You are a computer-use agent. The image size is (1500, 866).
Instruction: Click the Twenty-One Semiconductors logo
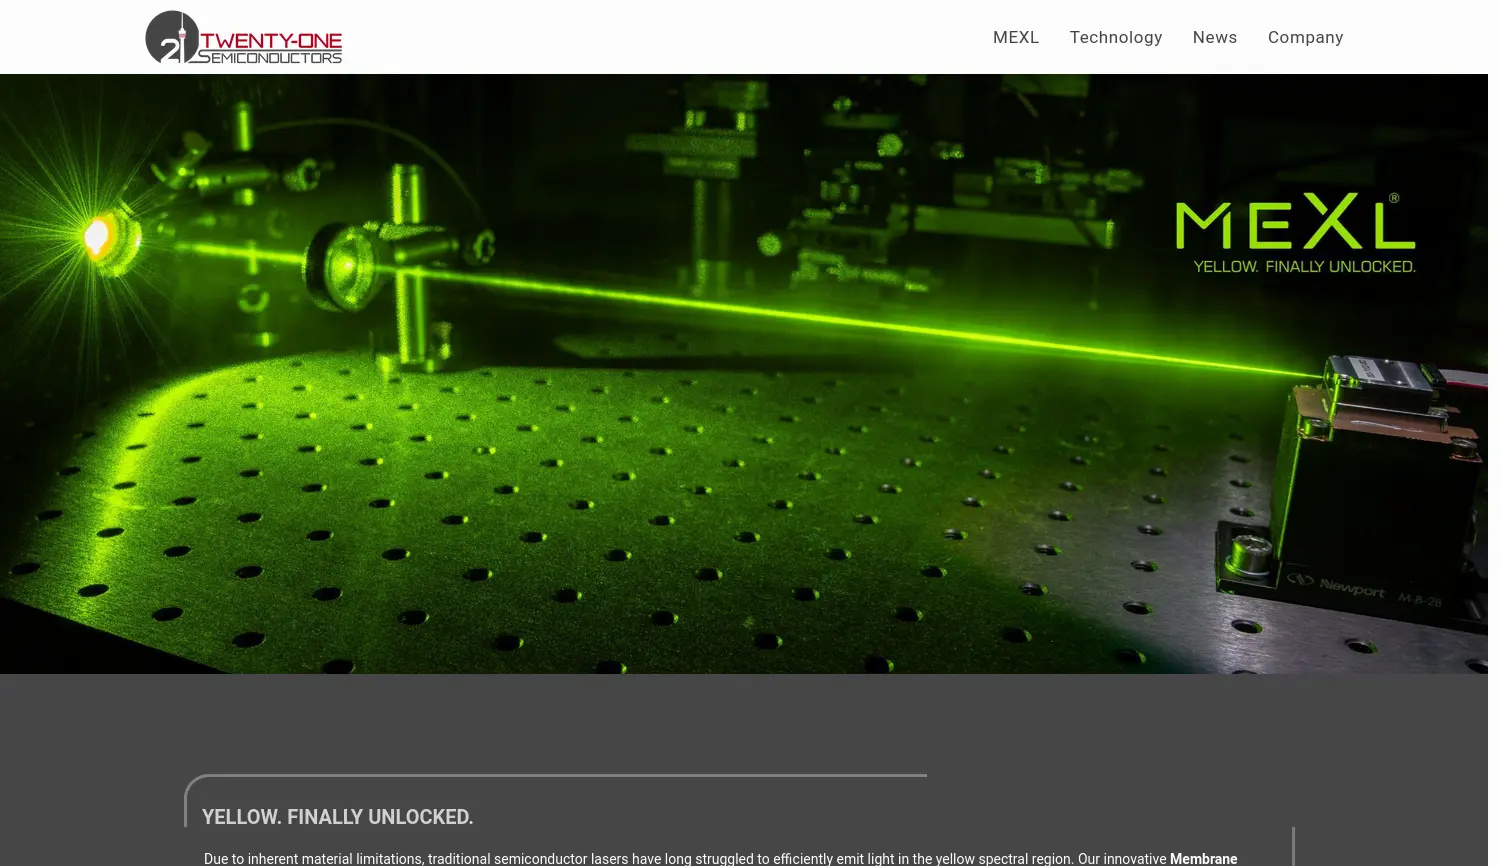(243, 38)
